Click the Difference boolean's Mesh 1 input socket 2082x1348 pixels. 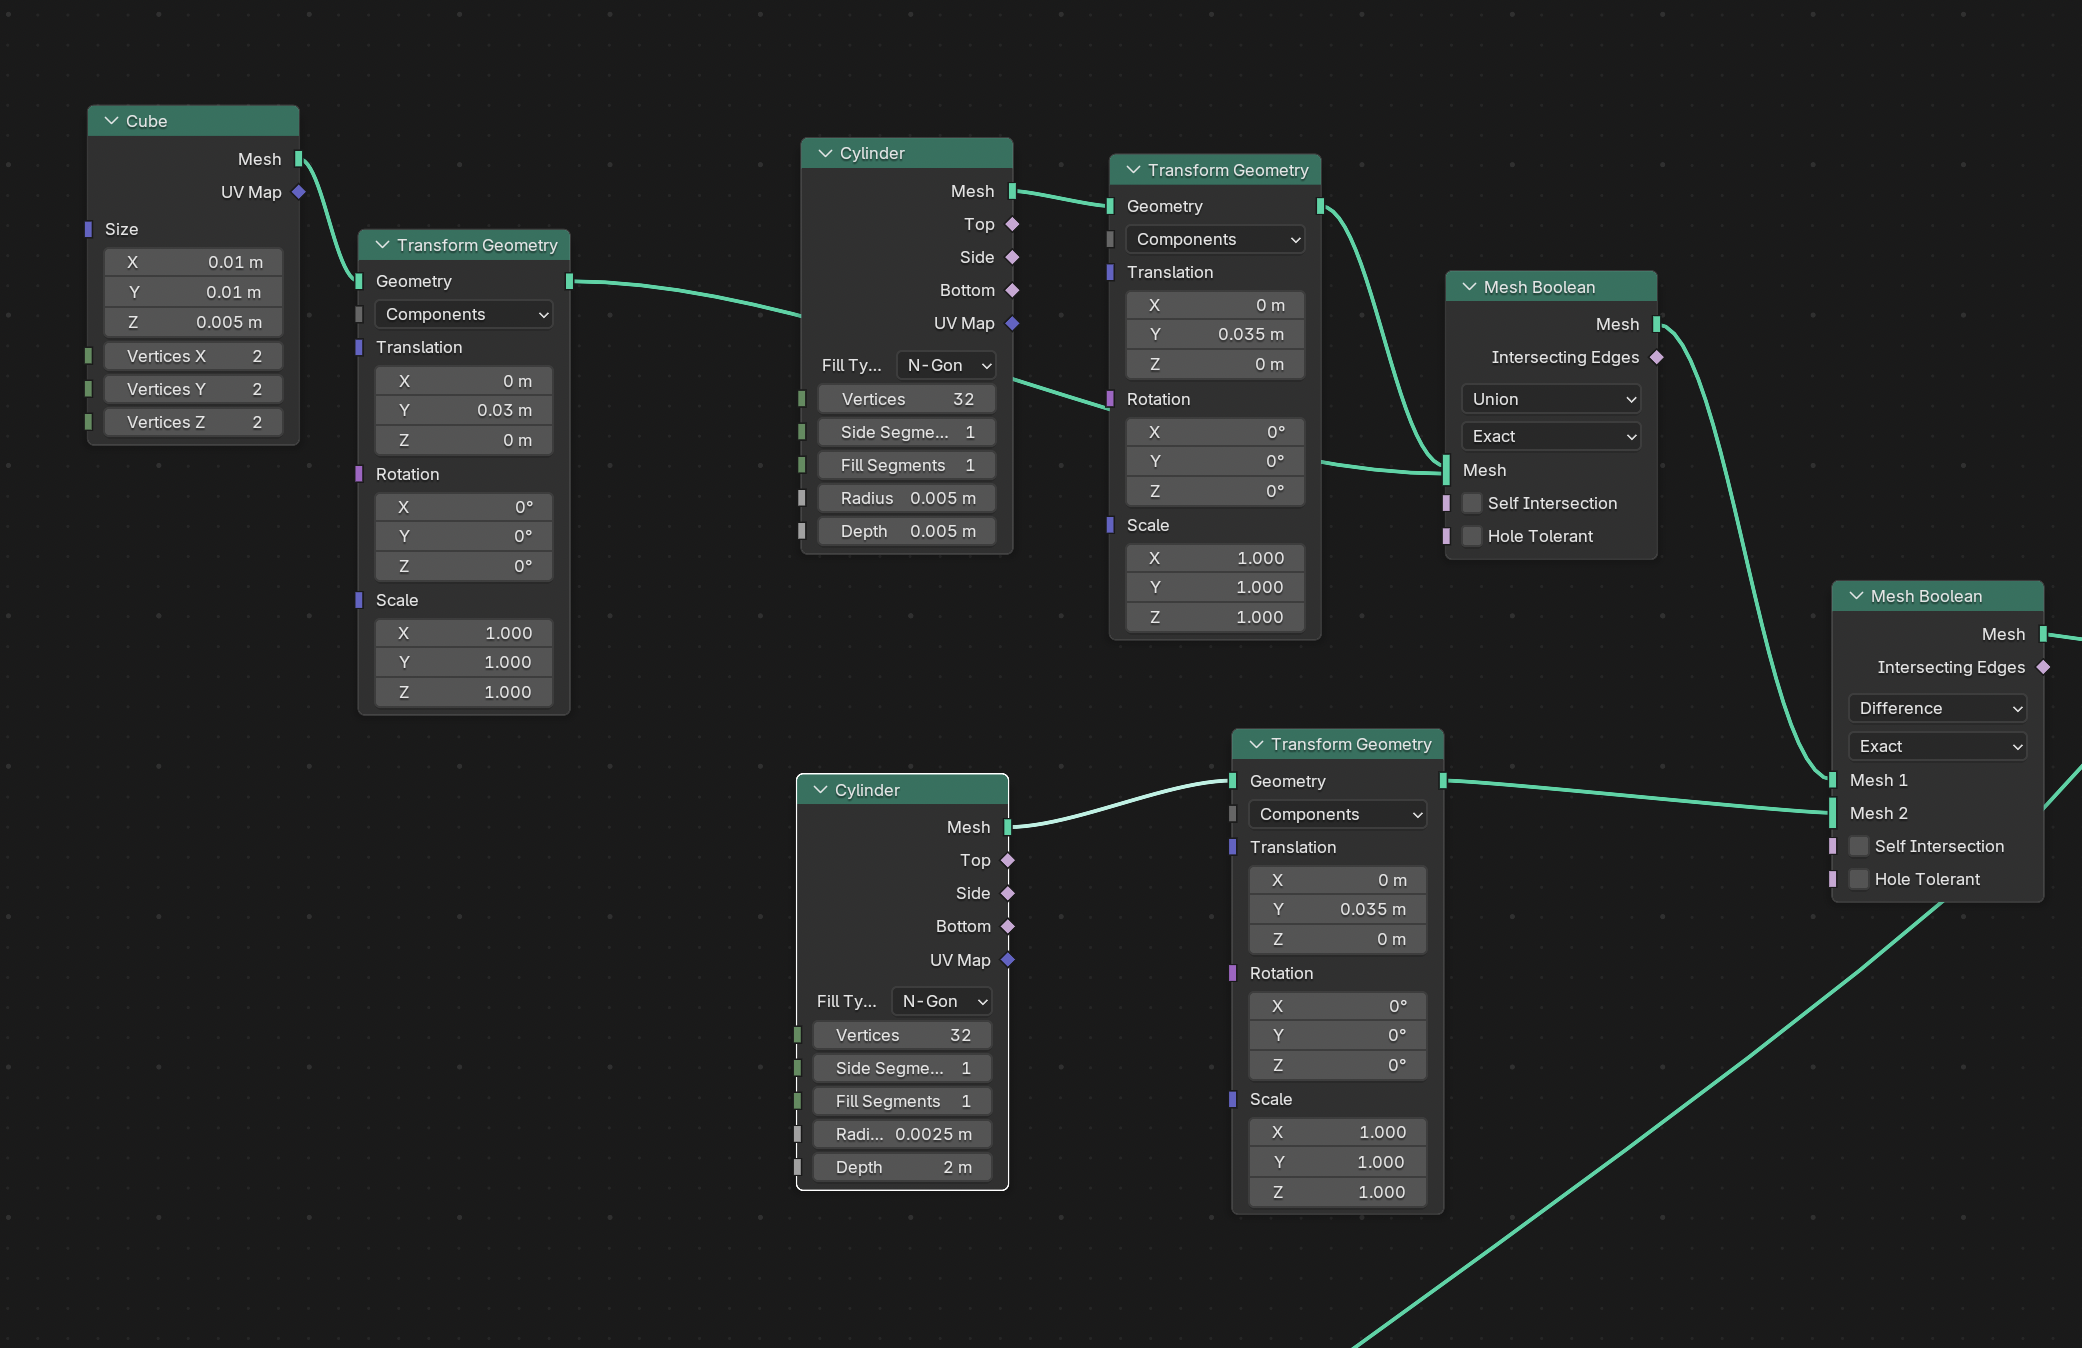[1832, 780]
